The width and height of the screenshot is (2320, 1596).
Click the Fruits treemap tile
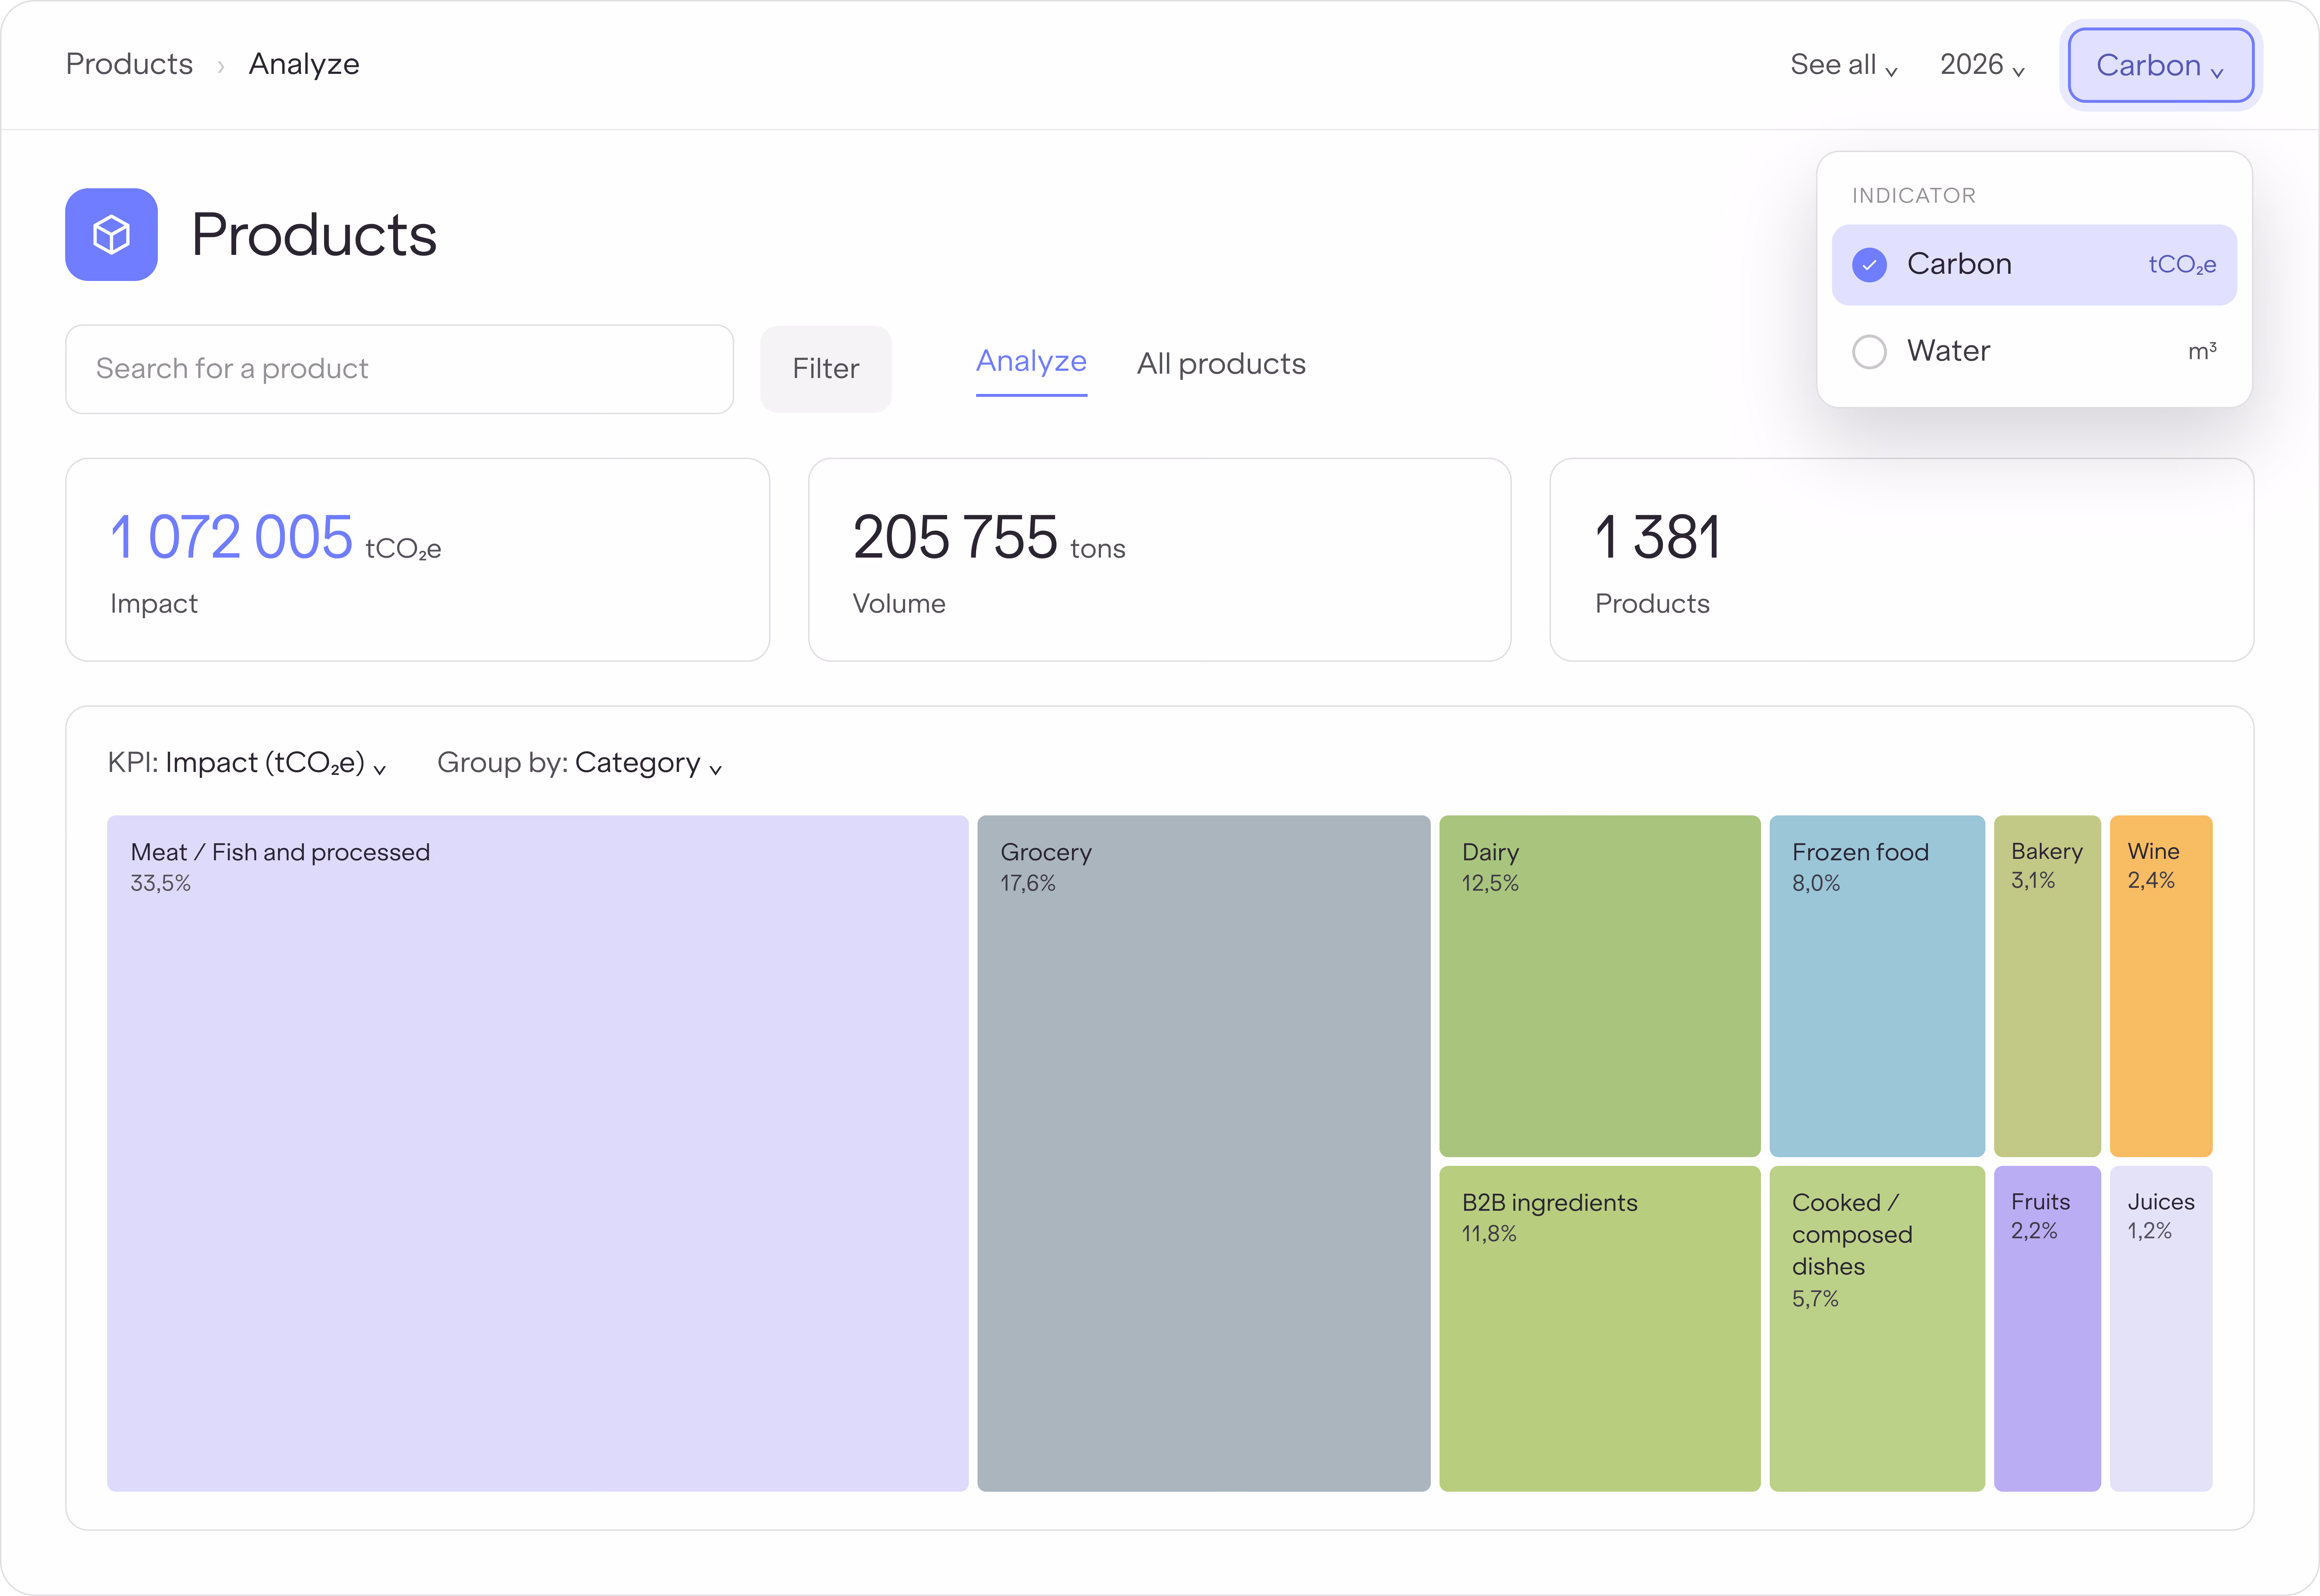pos(2047,1329)
